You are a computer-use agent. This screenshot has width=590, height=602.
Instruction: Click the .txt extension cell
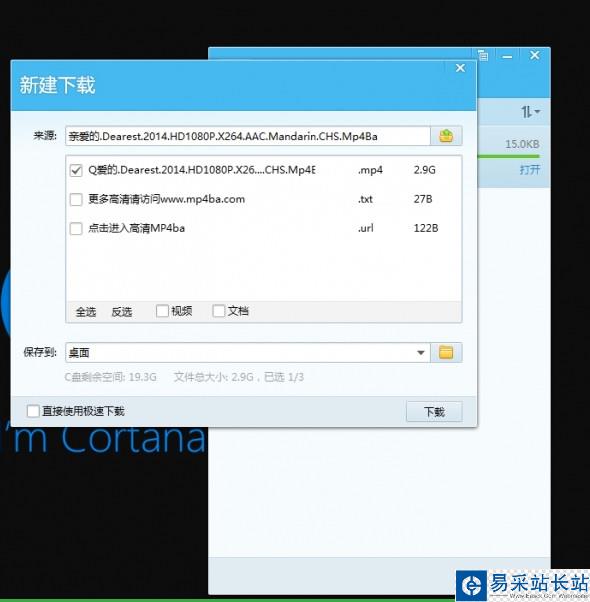point(365,199)
